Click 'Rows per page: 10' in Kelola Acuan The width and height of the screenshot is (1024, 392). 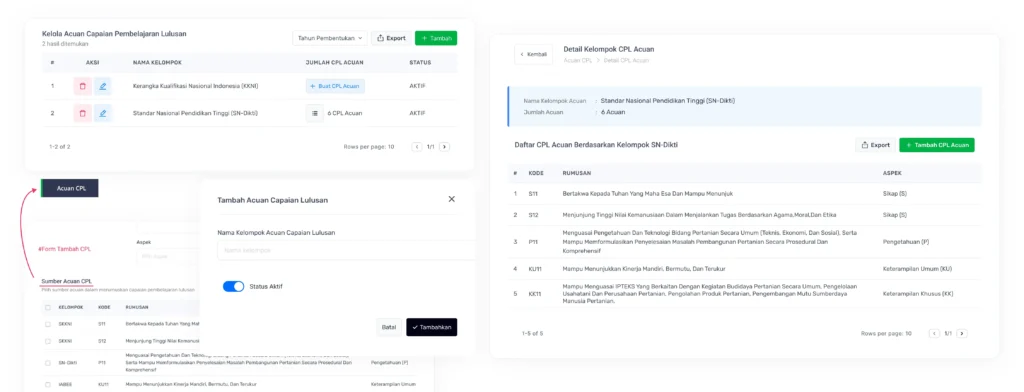click(x=368, y=147)
